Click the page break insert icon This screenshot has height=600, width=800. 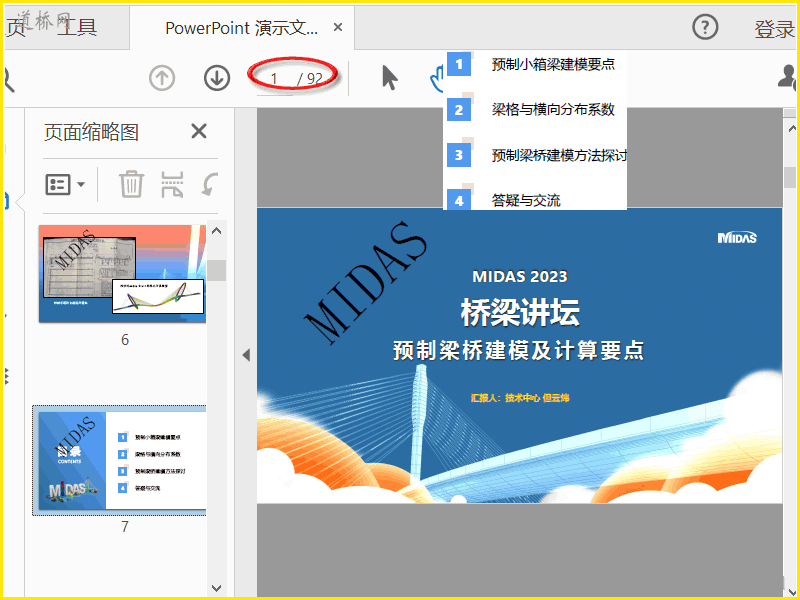tap(172, 184)
